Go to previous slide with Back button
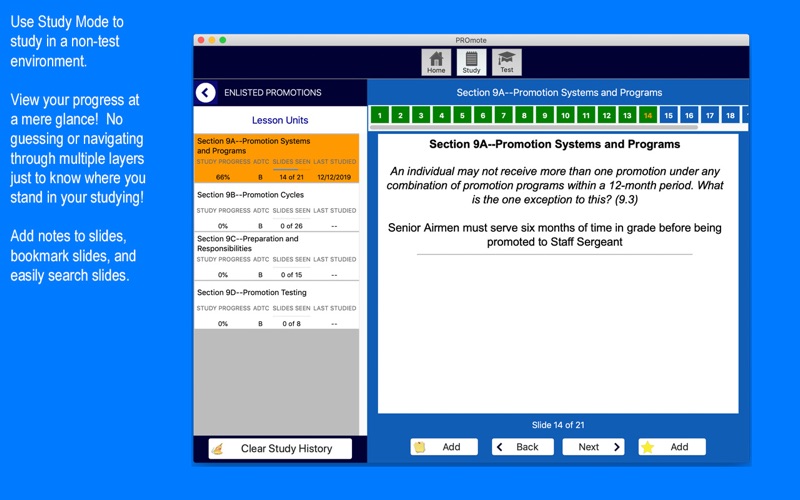This screenshot has height=500, width=800. pos(522,447)
